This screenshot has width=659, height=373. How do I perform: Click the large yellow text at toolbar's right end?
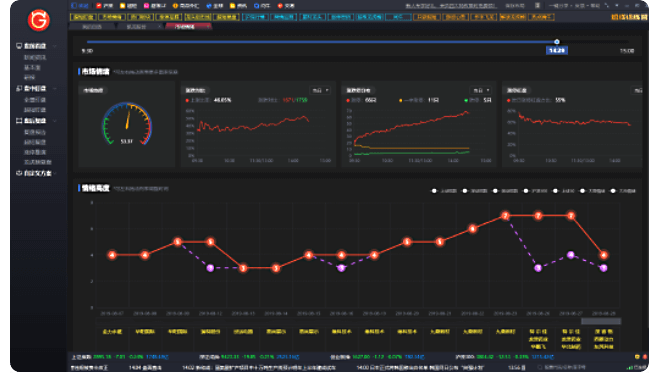tap(629, 17)
